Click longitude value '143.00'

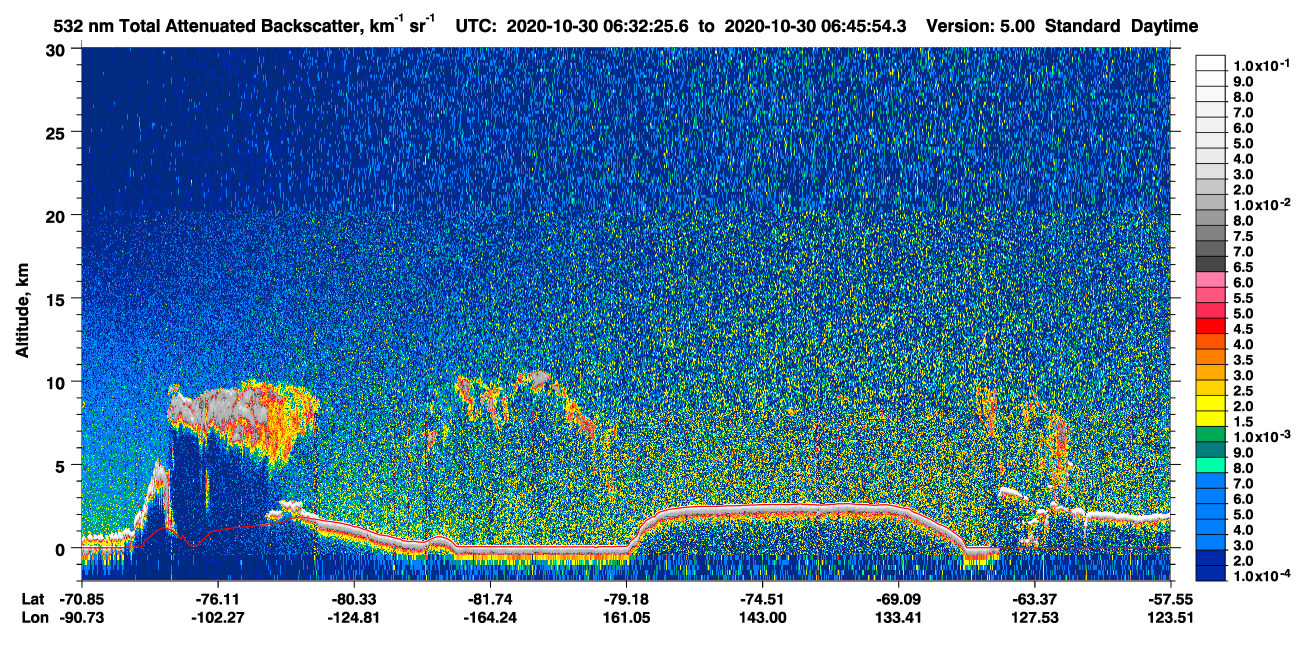[x=762, y=618]
